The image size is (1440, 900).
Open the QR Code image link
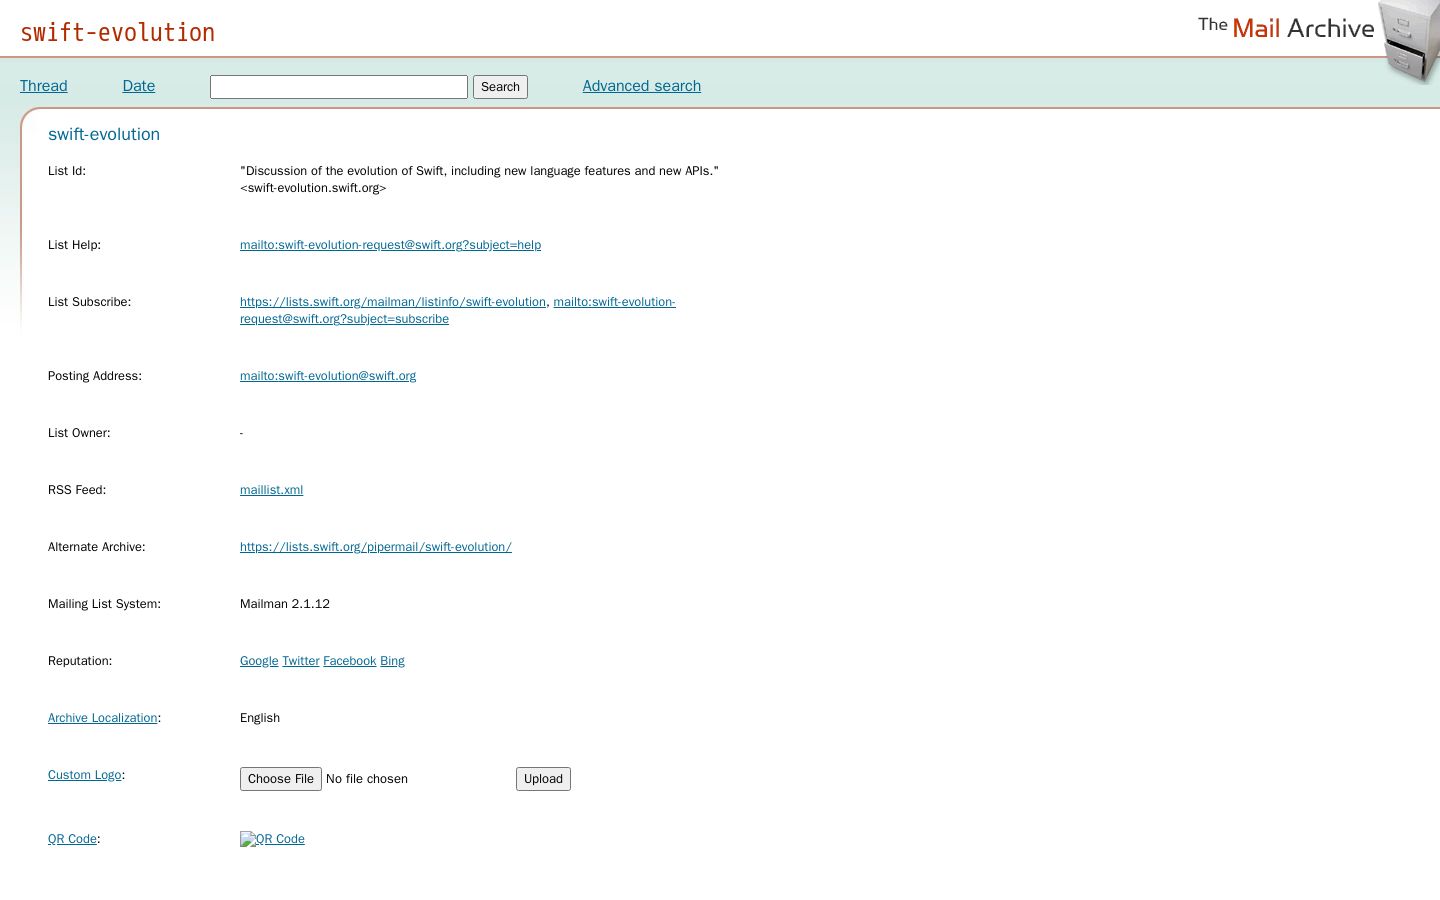pyautogui.click(x=272, y=839)
